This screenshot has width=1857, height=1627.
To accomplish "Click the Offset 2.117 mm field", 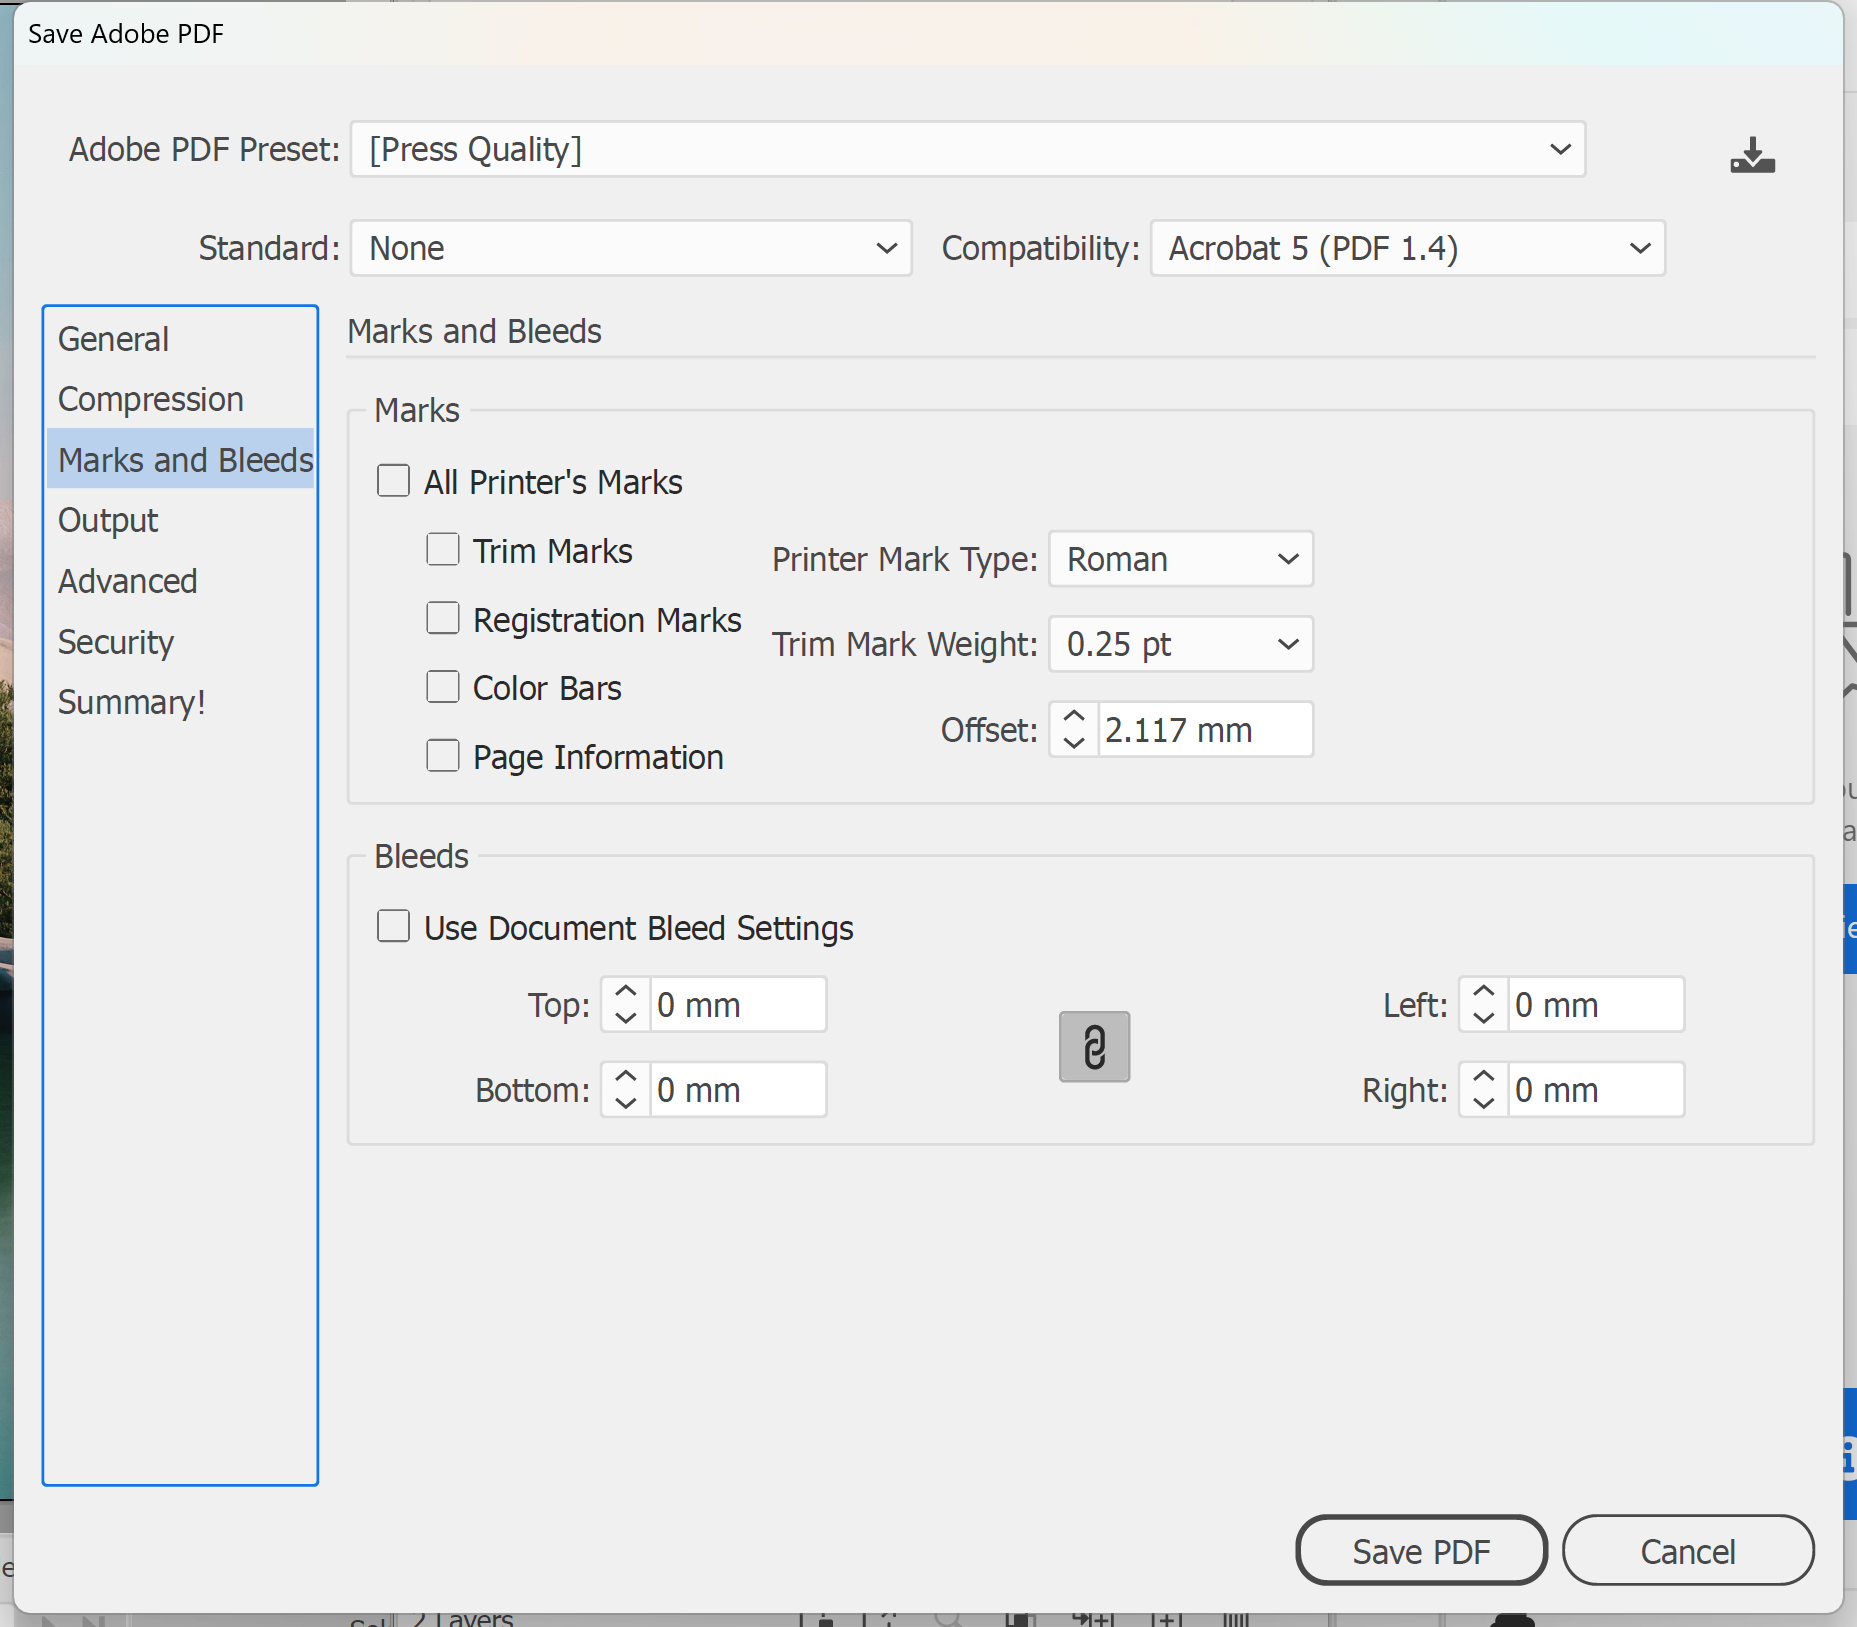I will [1205, 730].
